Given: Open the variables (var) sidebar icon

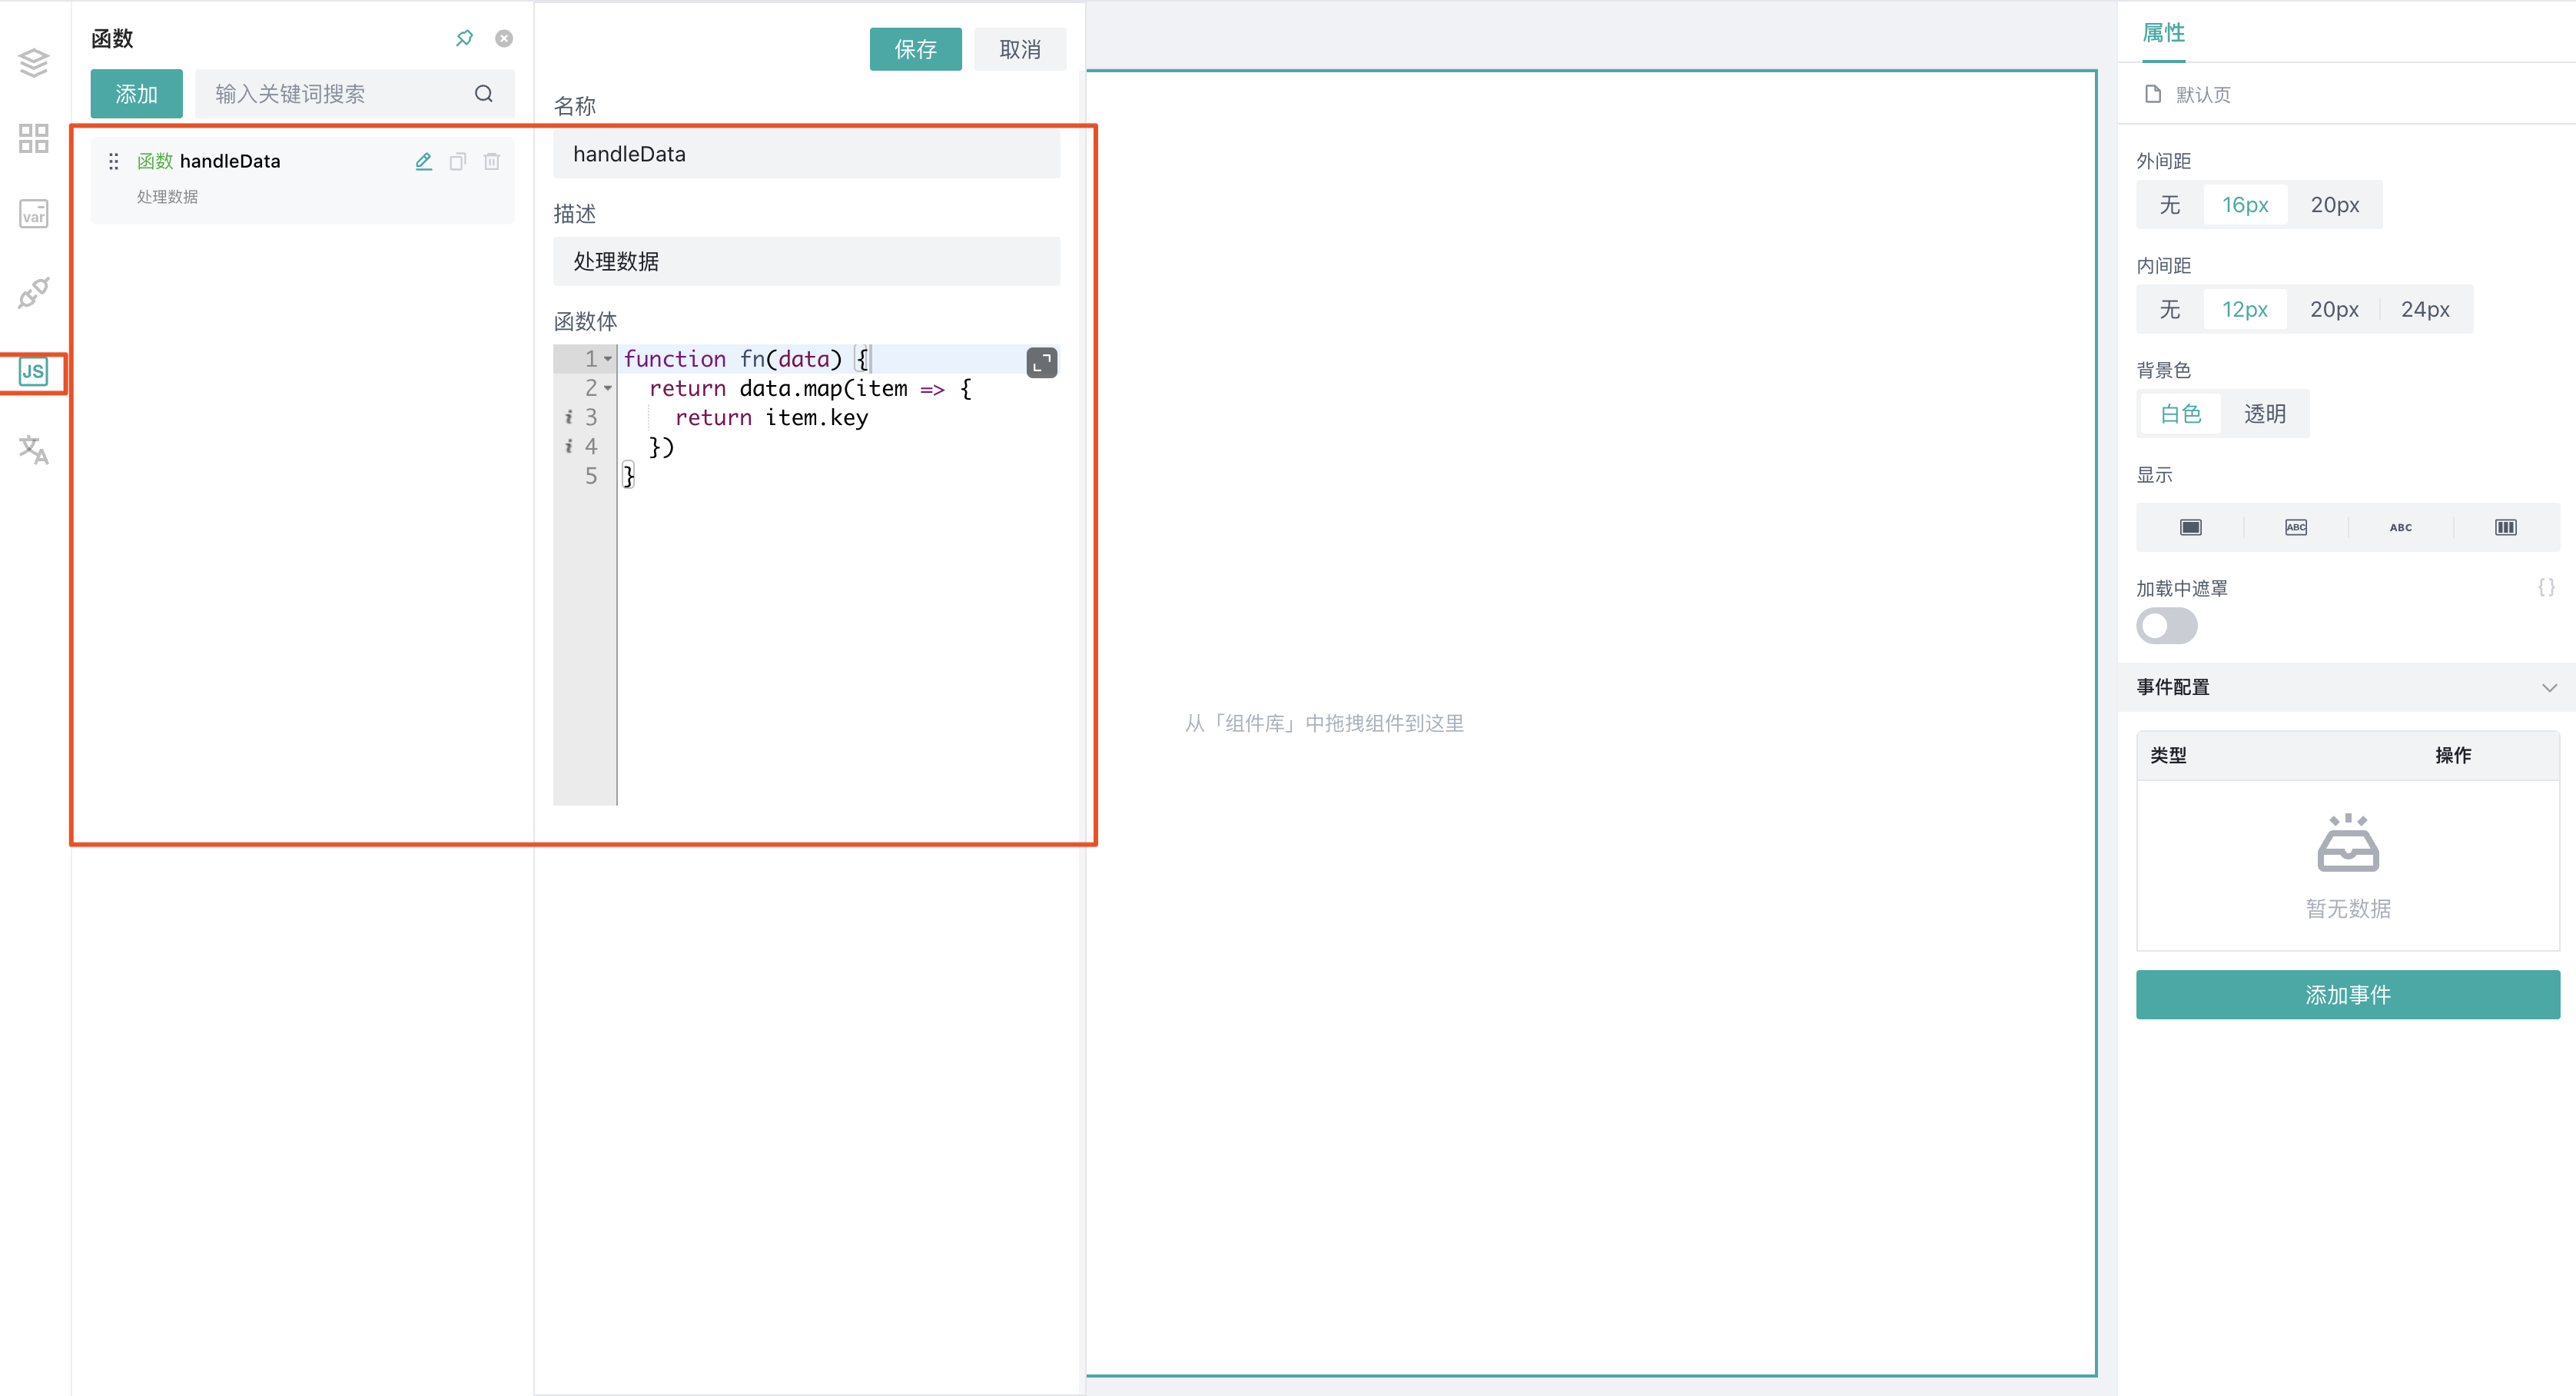Looking at the screenshot, I should point(33,214).
